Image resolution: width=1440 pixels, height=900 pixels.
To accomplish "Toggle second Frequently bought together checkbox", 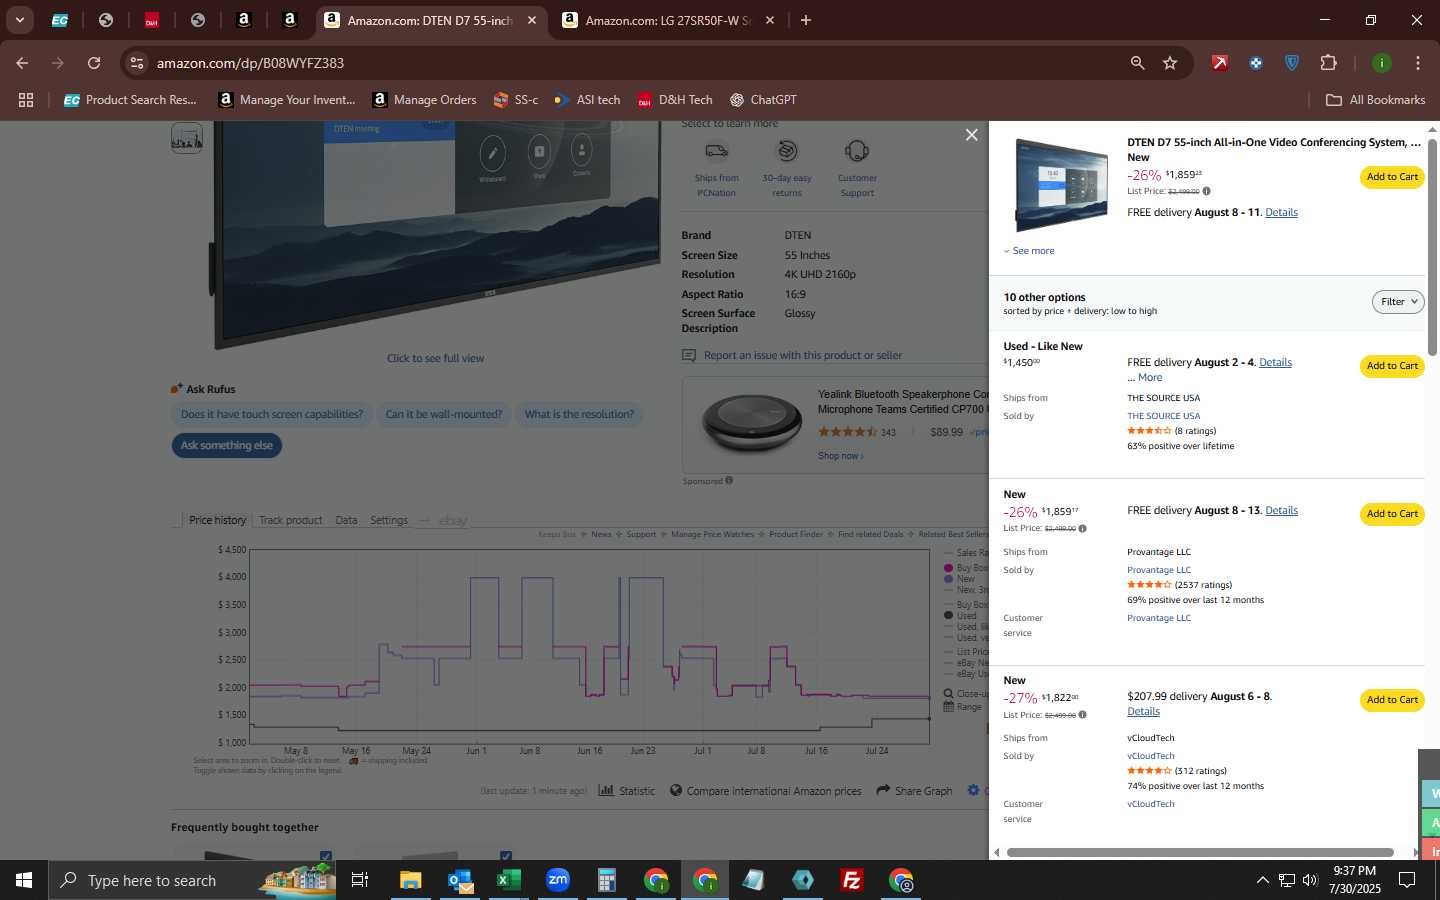I will point(506,855).
